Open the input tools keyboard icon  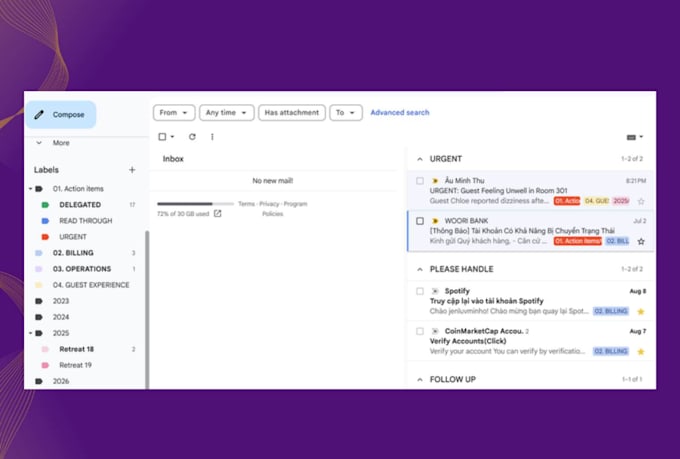[631, 137]
